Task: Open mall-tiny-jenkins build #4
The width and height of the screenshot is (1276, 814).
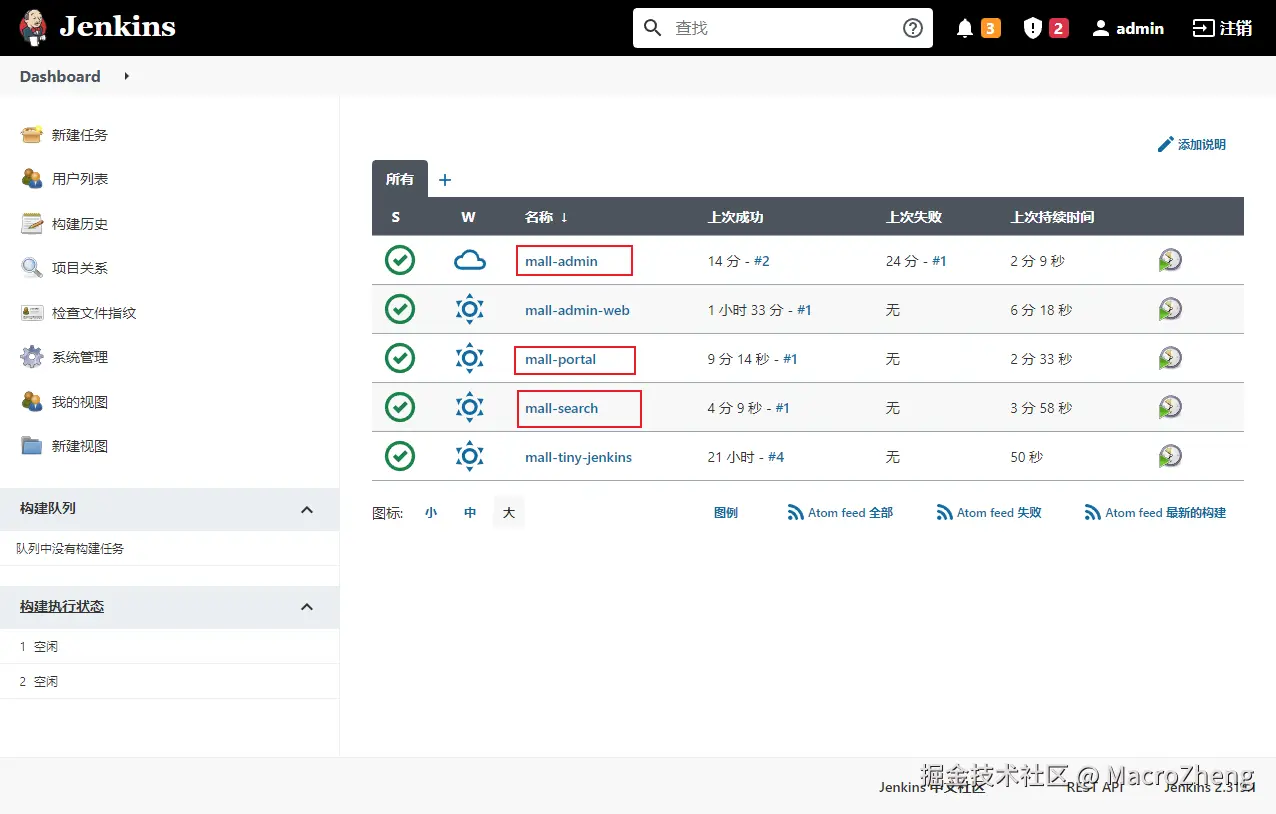Action: point(776,457)
